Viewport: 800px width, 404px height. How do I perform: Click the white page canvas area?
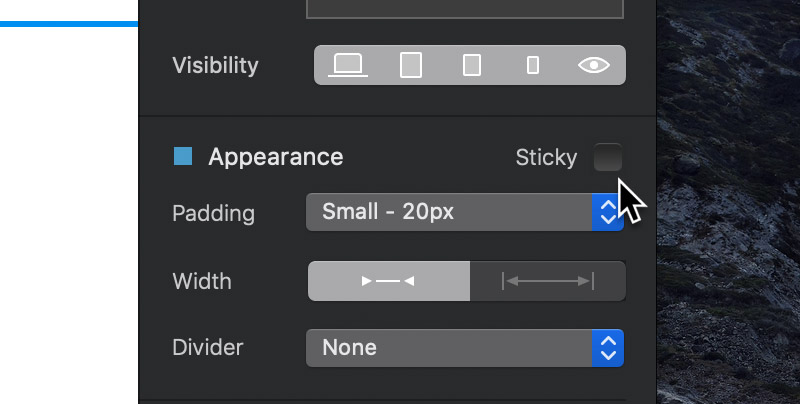tap(69, 214)
